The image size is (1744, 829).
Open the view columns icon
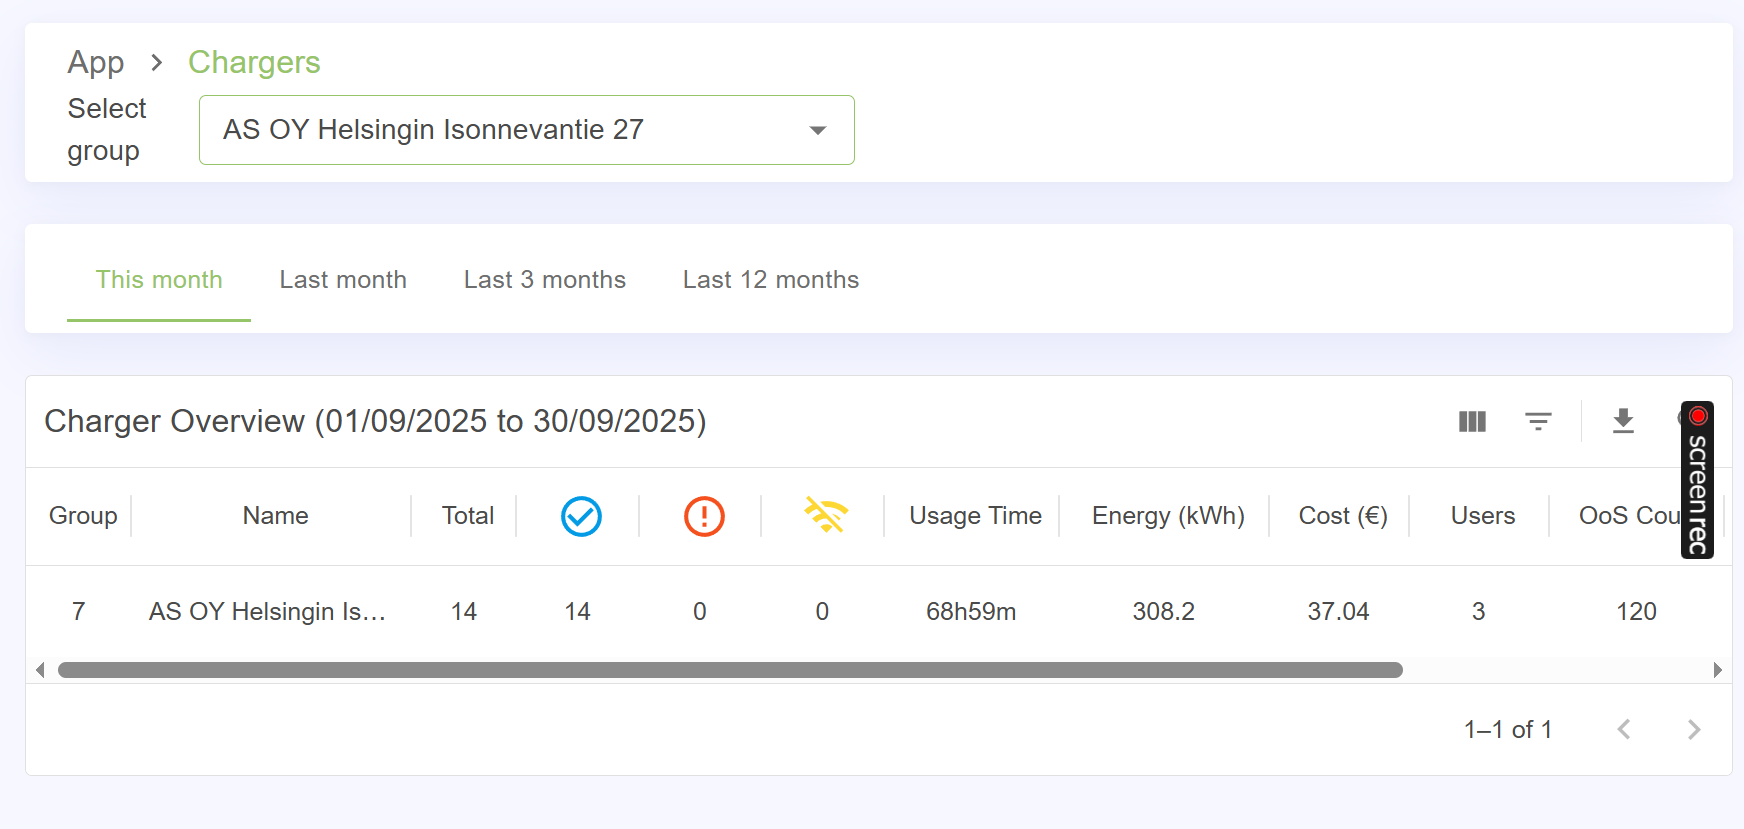tap(1472, 421)
